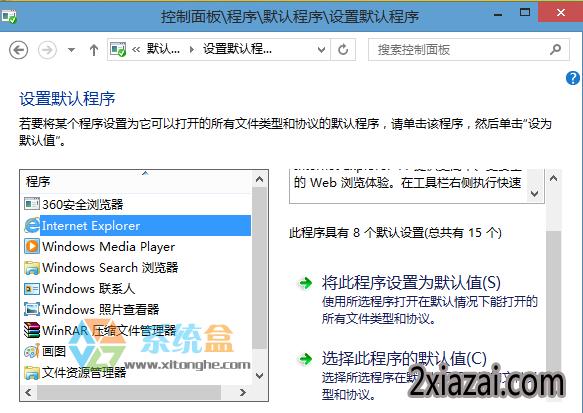Click the Windows 照片查看器 picture icon

(x=32, y=309)
